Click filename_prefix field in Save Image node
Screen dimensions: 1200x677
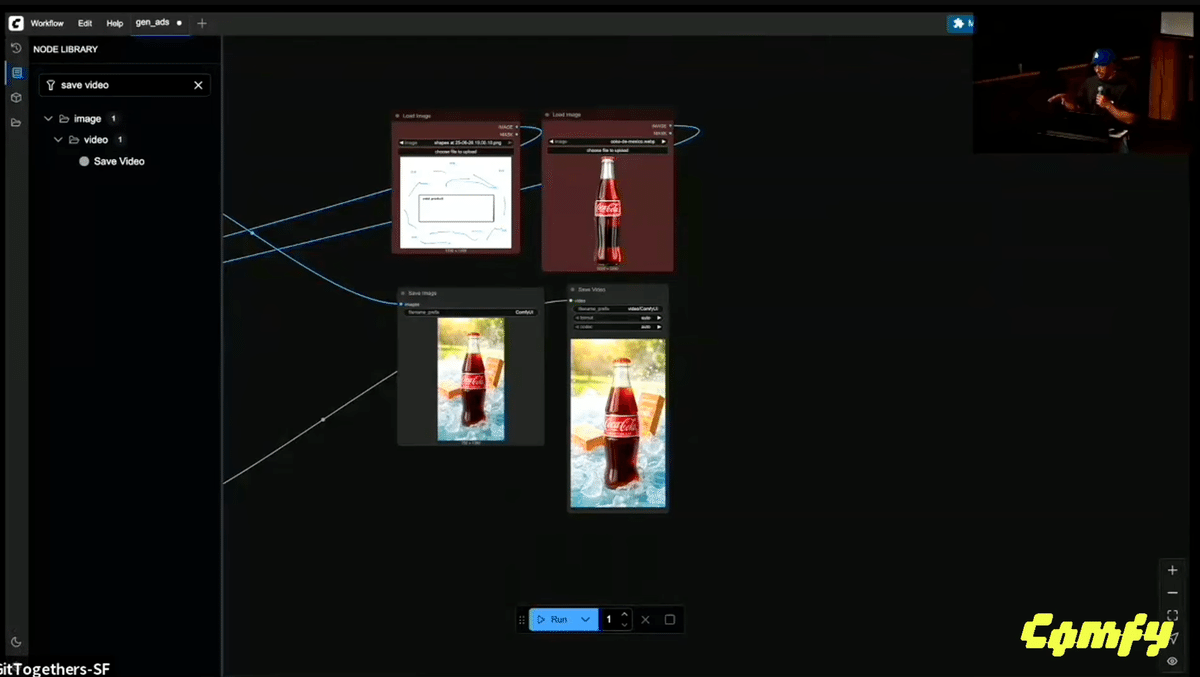(470, 312)
